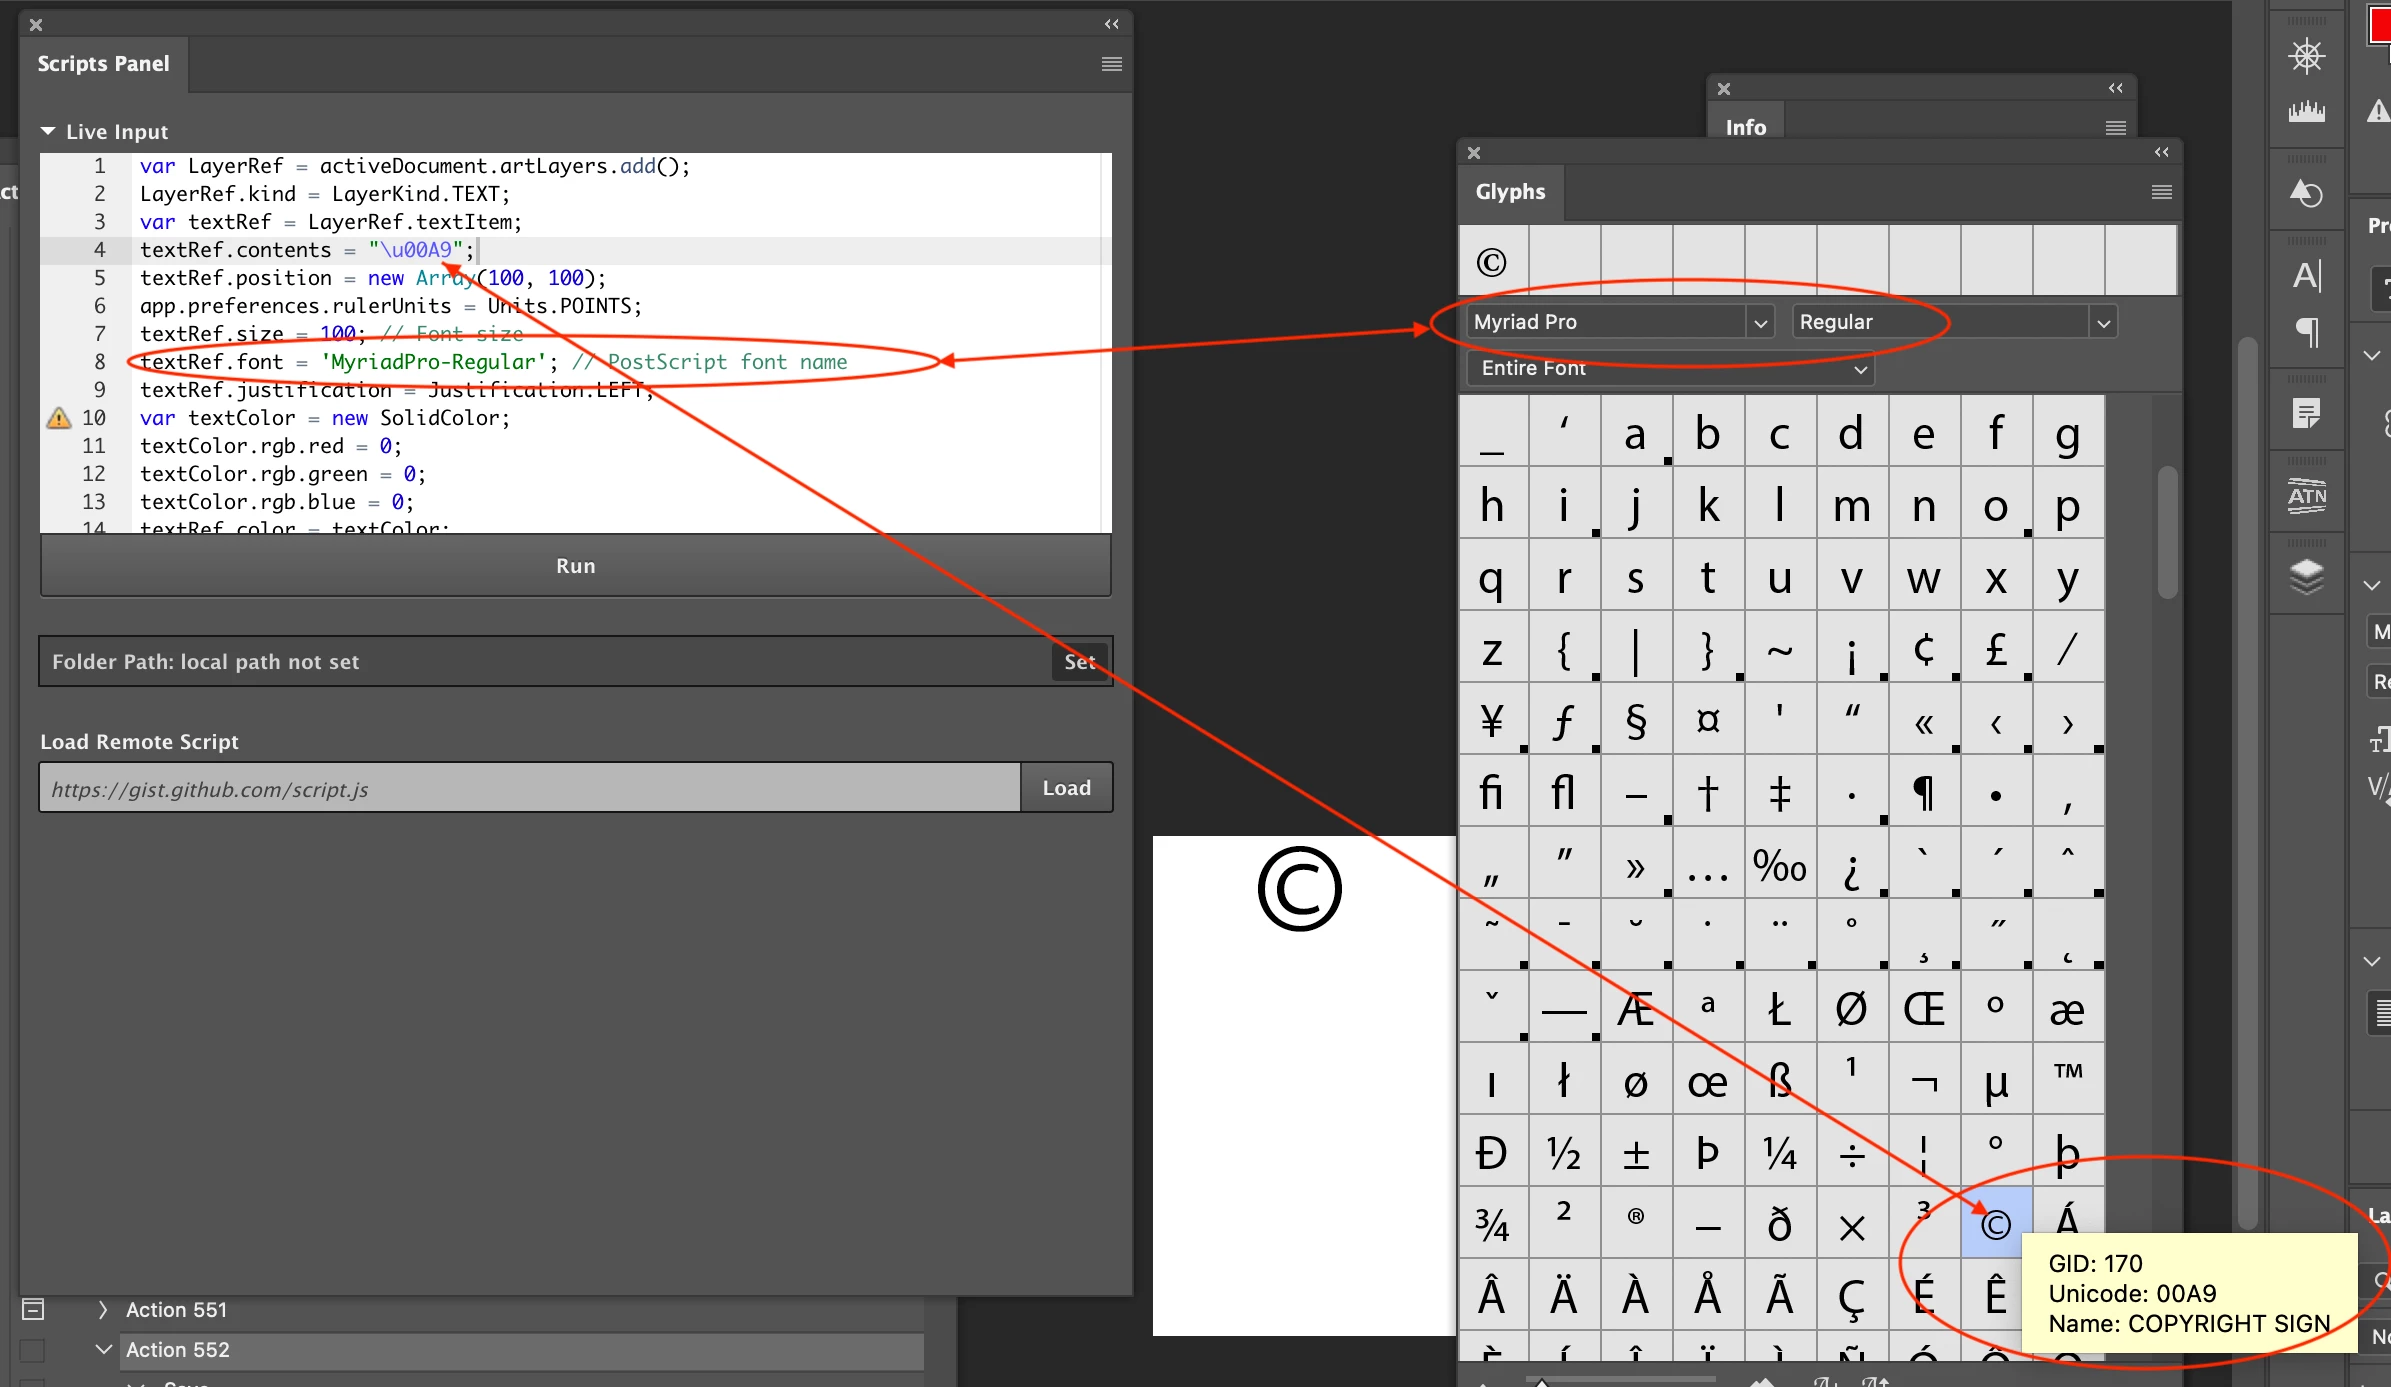Image resolution: width=2391 pixels, height=1387 pixels.
Task: Open the Character panel icon
Action: pos(2306,275)
